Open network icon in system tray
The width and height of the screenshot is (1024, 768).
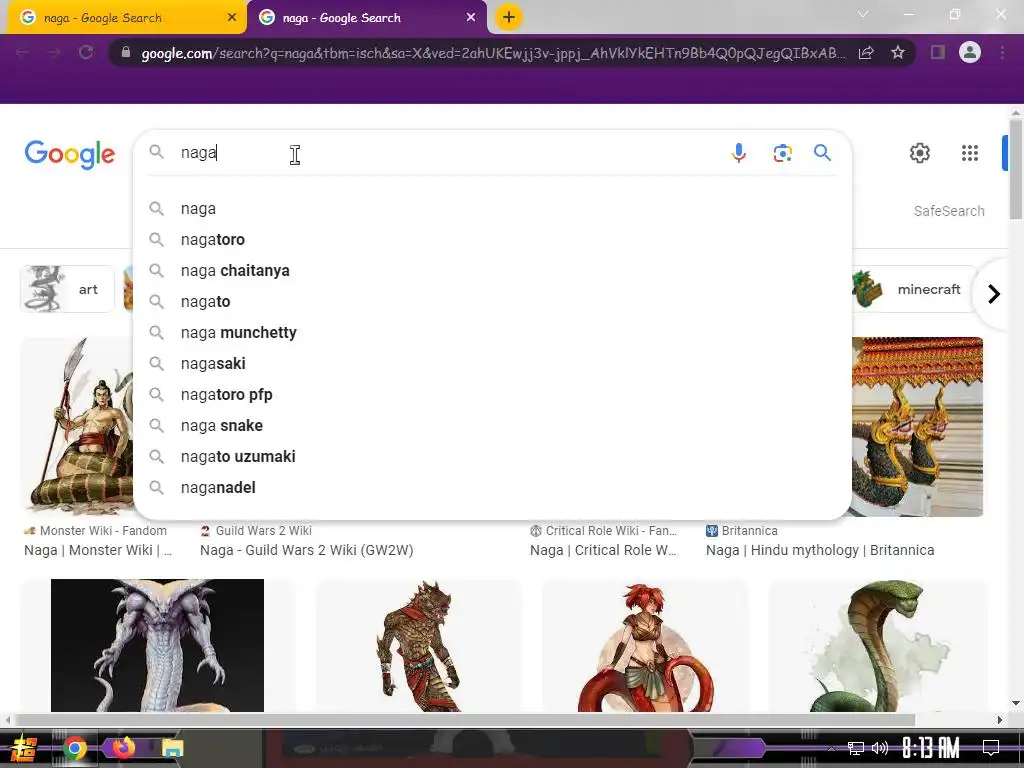click(855, 748)
